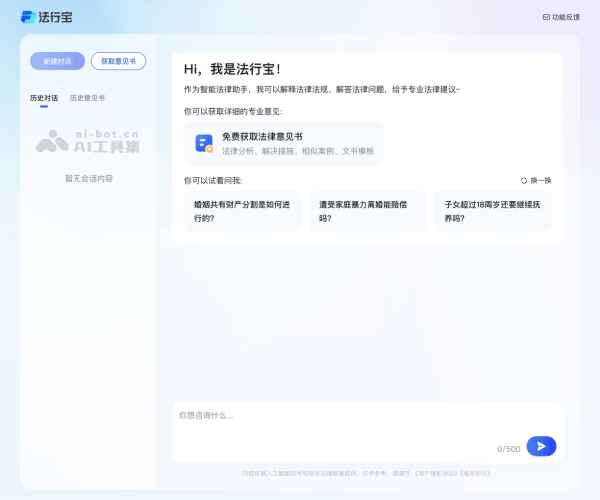Click the 法行宝 logo icon
600x500 pixels.
[x=27, y=17]
